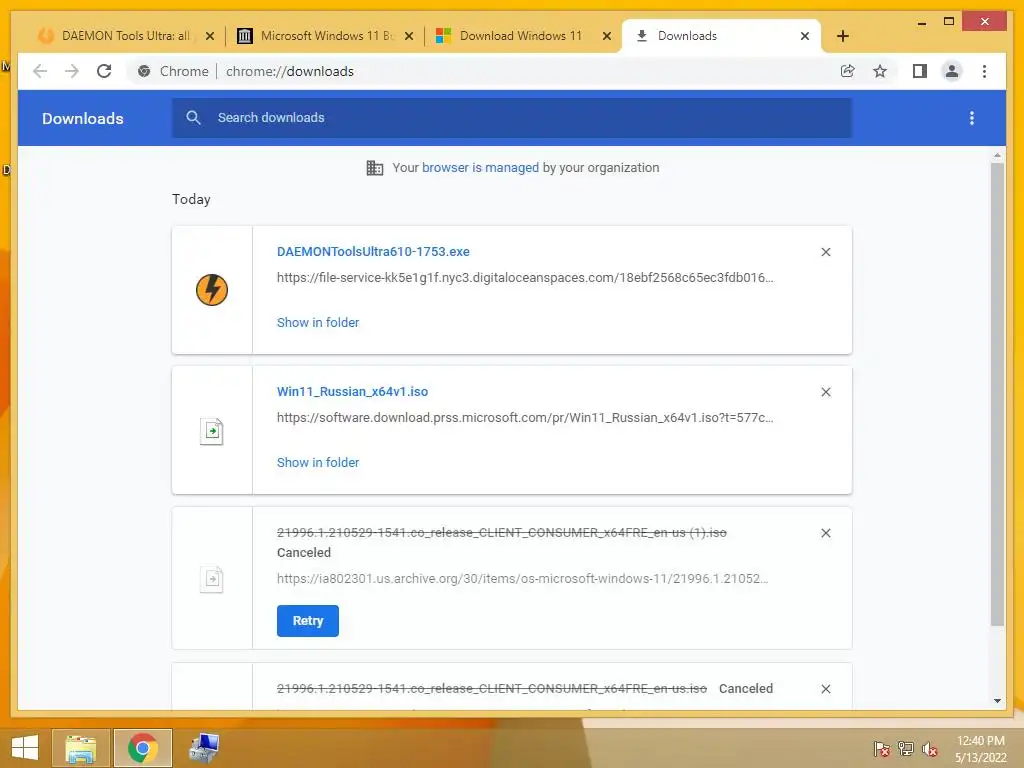Reload the Downloads page
The height and width of the screenshot is (768, 1024).
[104, 71]
